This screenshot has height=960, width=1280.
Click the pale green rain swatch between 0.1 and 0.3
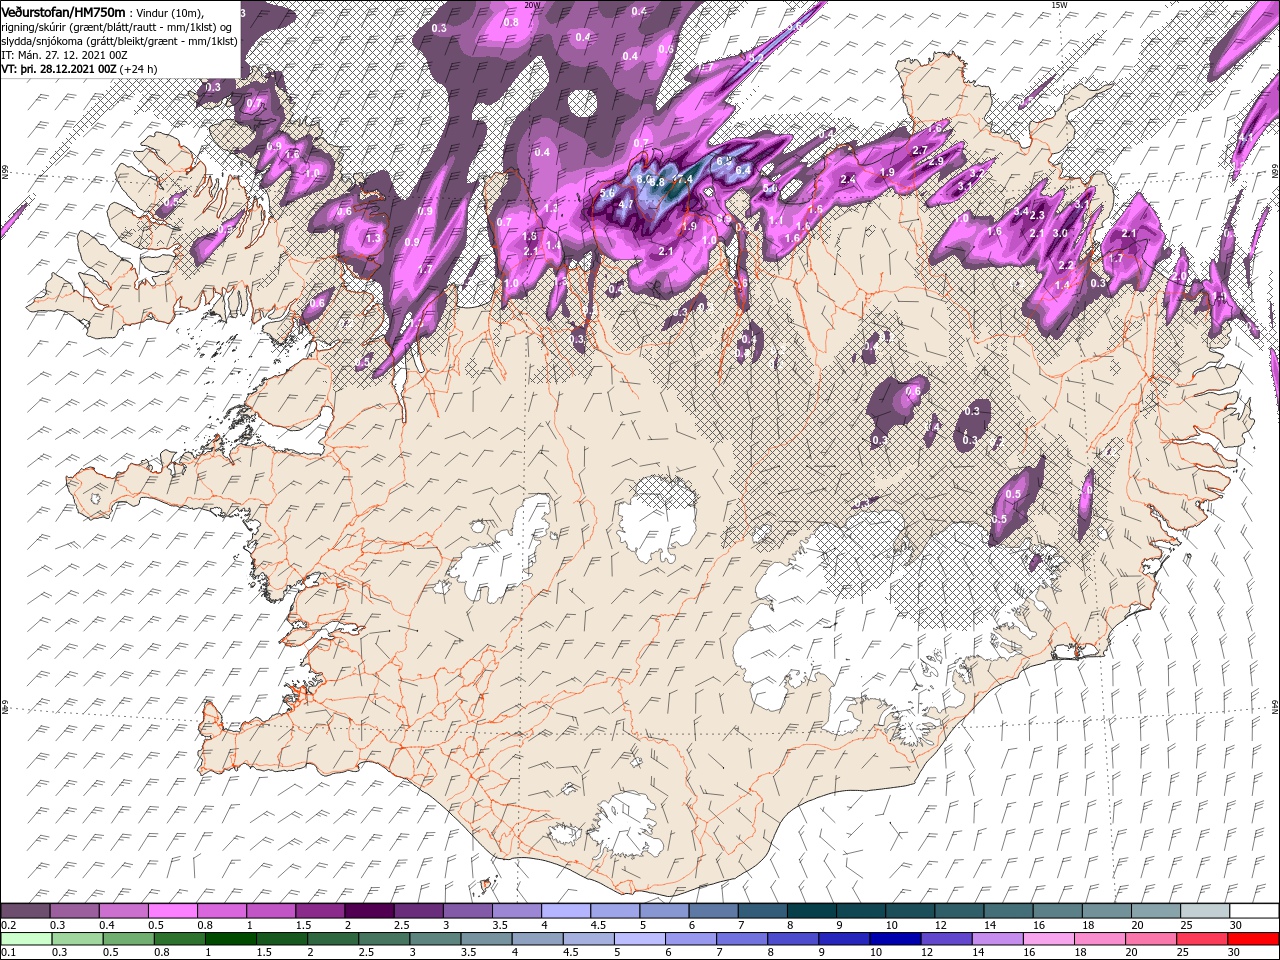[26, 939]
